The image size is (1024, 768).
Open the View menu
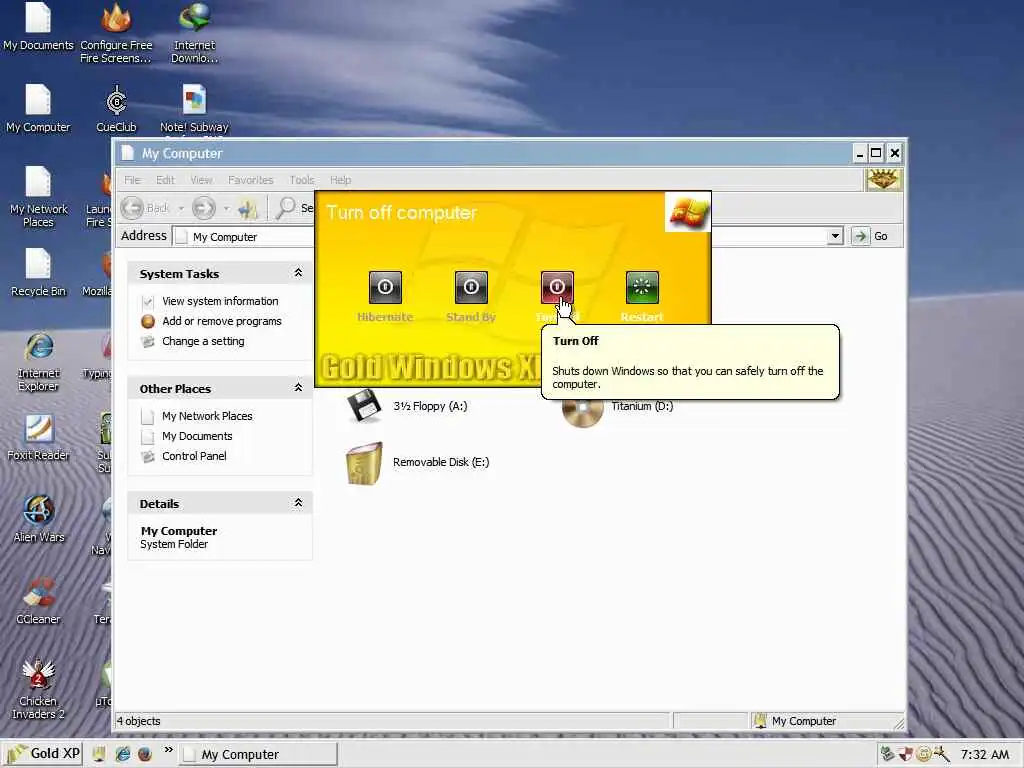click(201, 180)
